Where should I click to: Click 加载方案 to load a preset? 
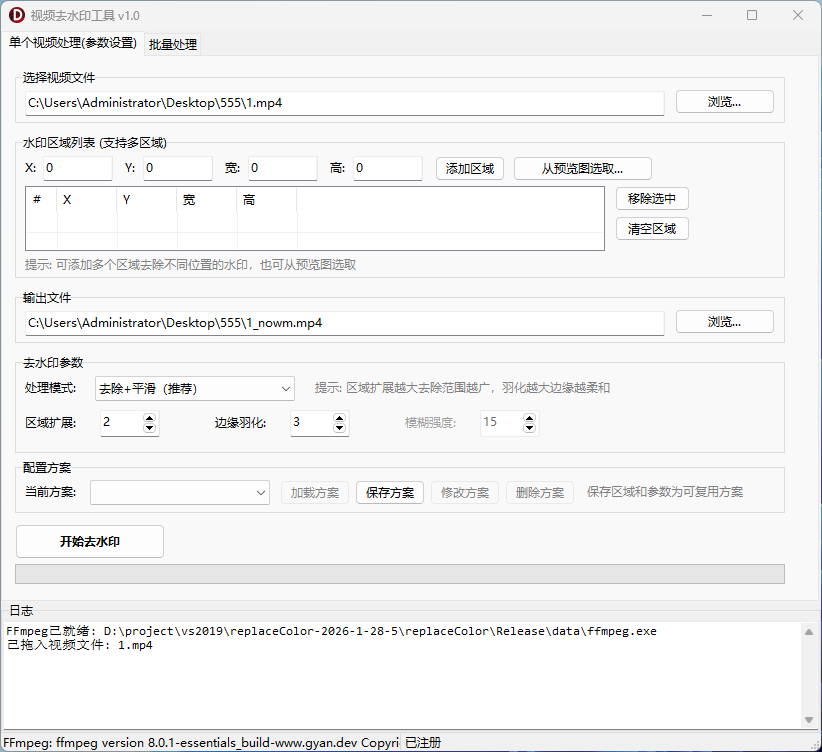[314, 492]
